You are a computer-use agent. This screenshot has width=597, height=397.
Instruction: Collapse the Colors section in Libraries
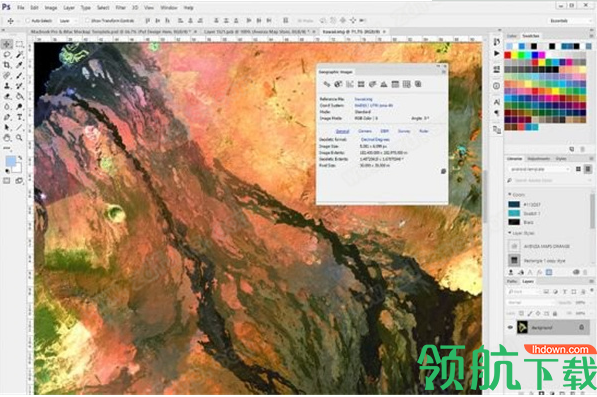pos(510,195)
